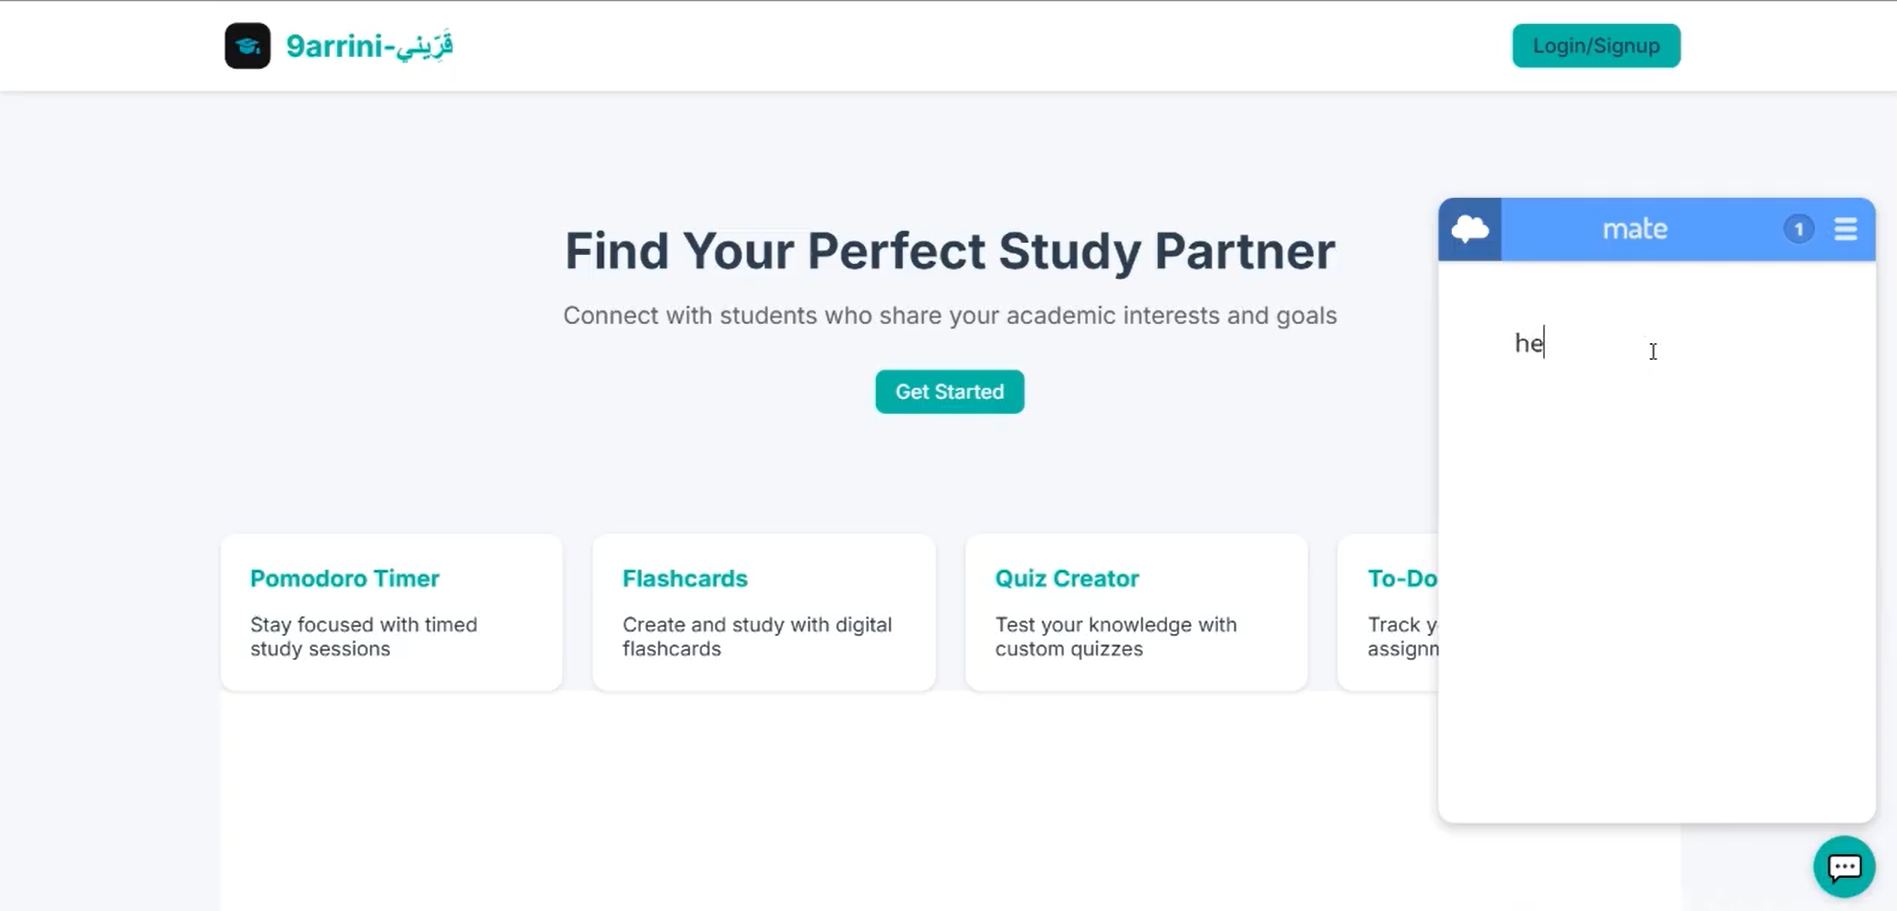The height and width of the screenshot is (911, 1897).
Task: Click the 9arrini brand name link
Action: [x=369, y=46]
